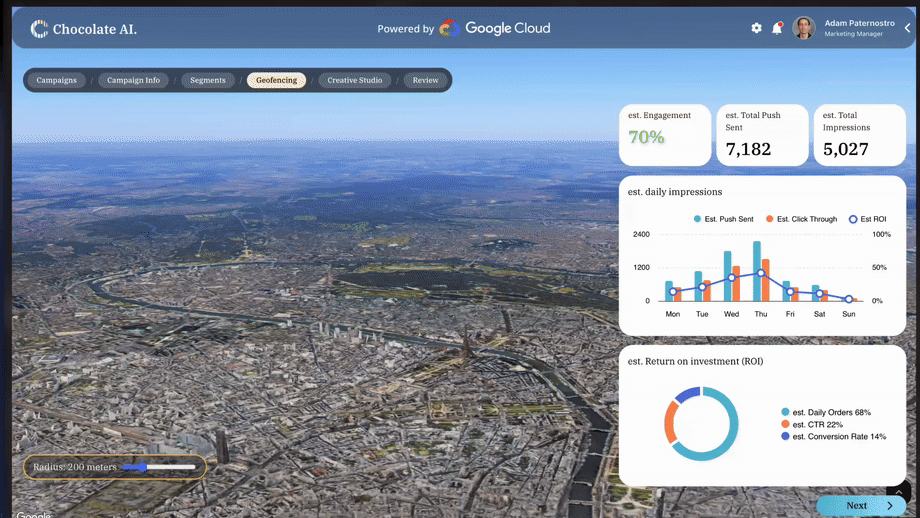Click the 7,182 Total Push Sent value
Image resolution: width=920 pixels, height=518 pixels.
(x=748, y=149)
